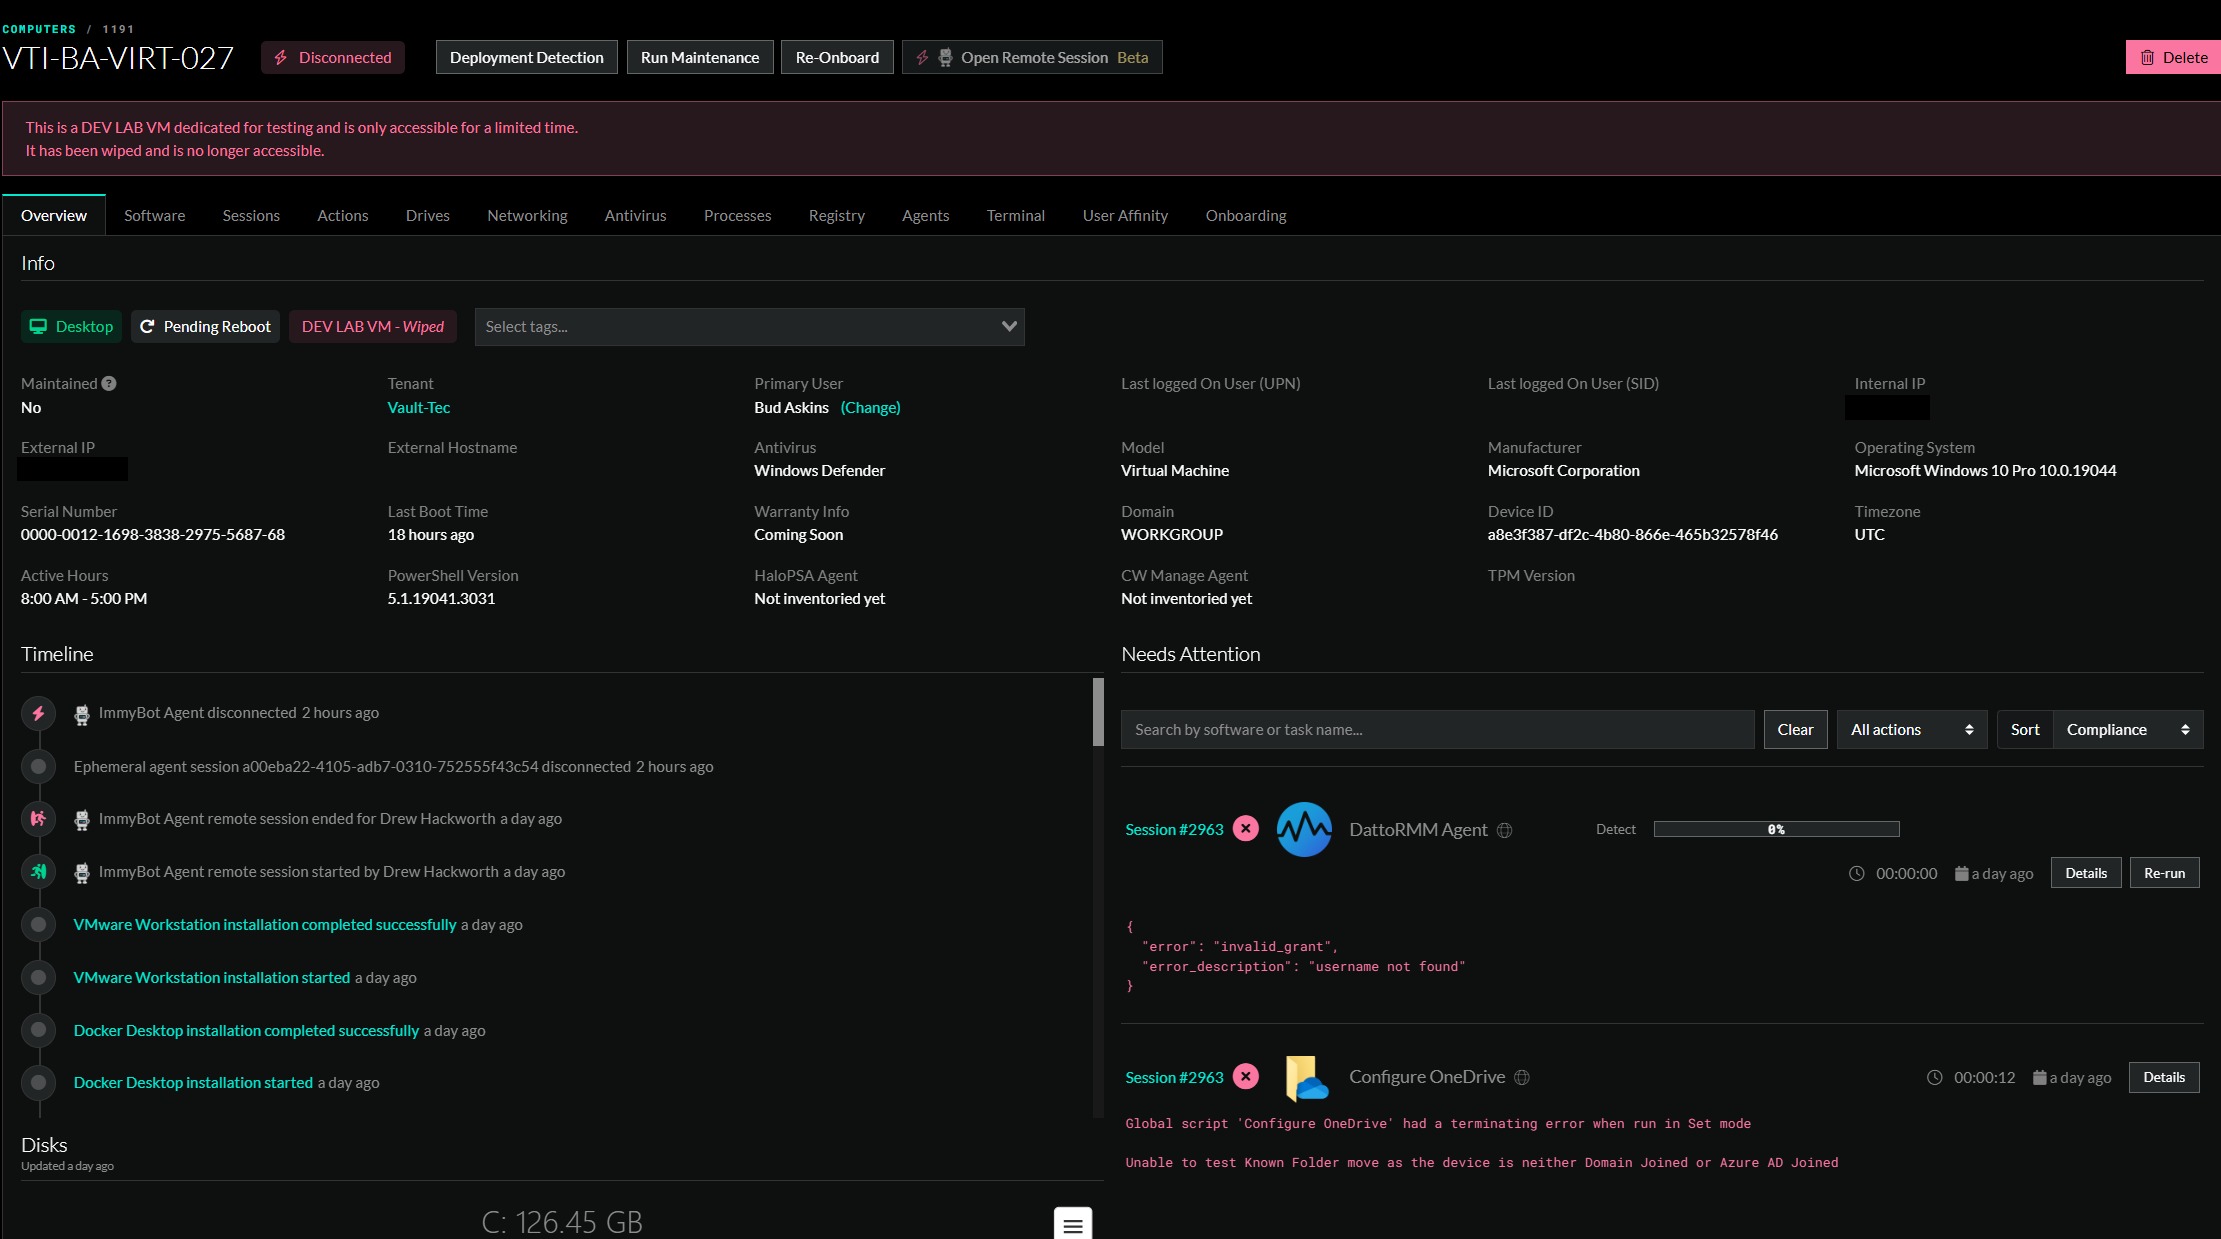Click the DattoRMM Detect progress bar
This screenshot has width=2221, height=1239.
[1776, 830]
